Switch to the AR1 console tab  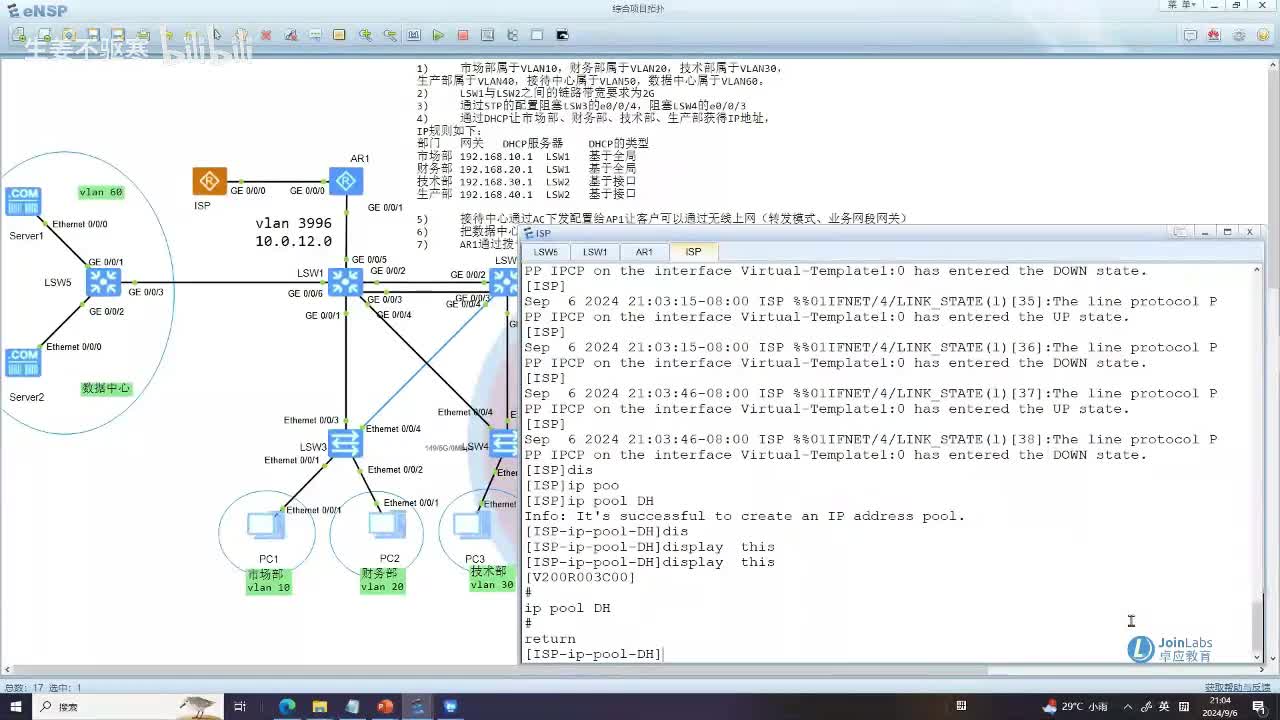[x=644, y=252]
